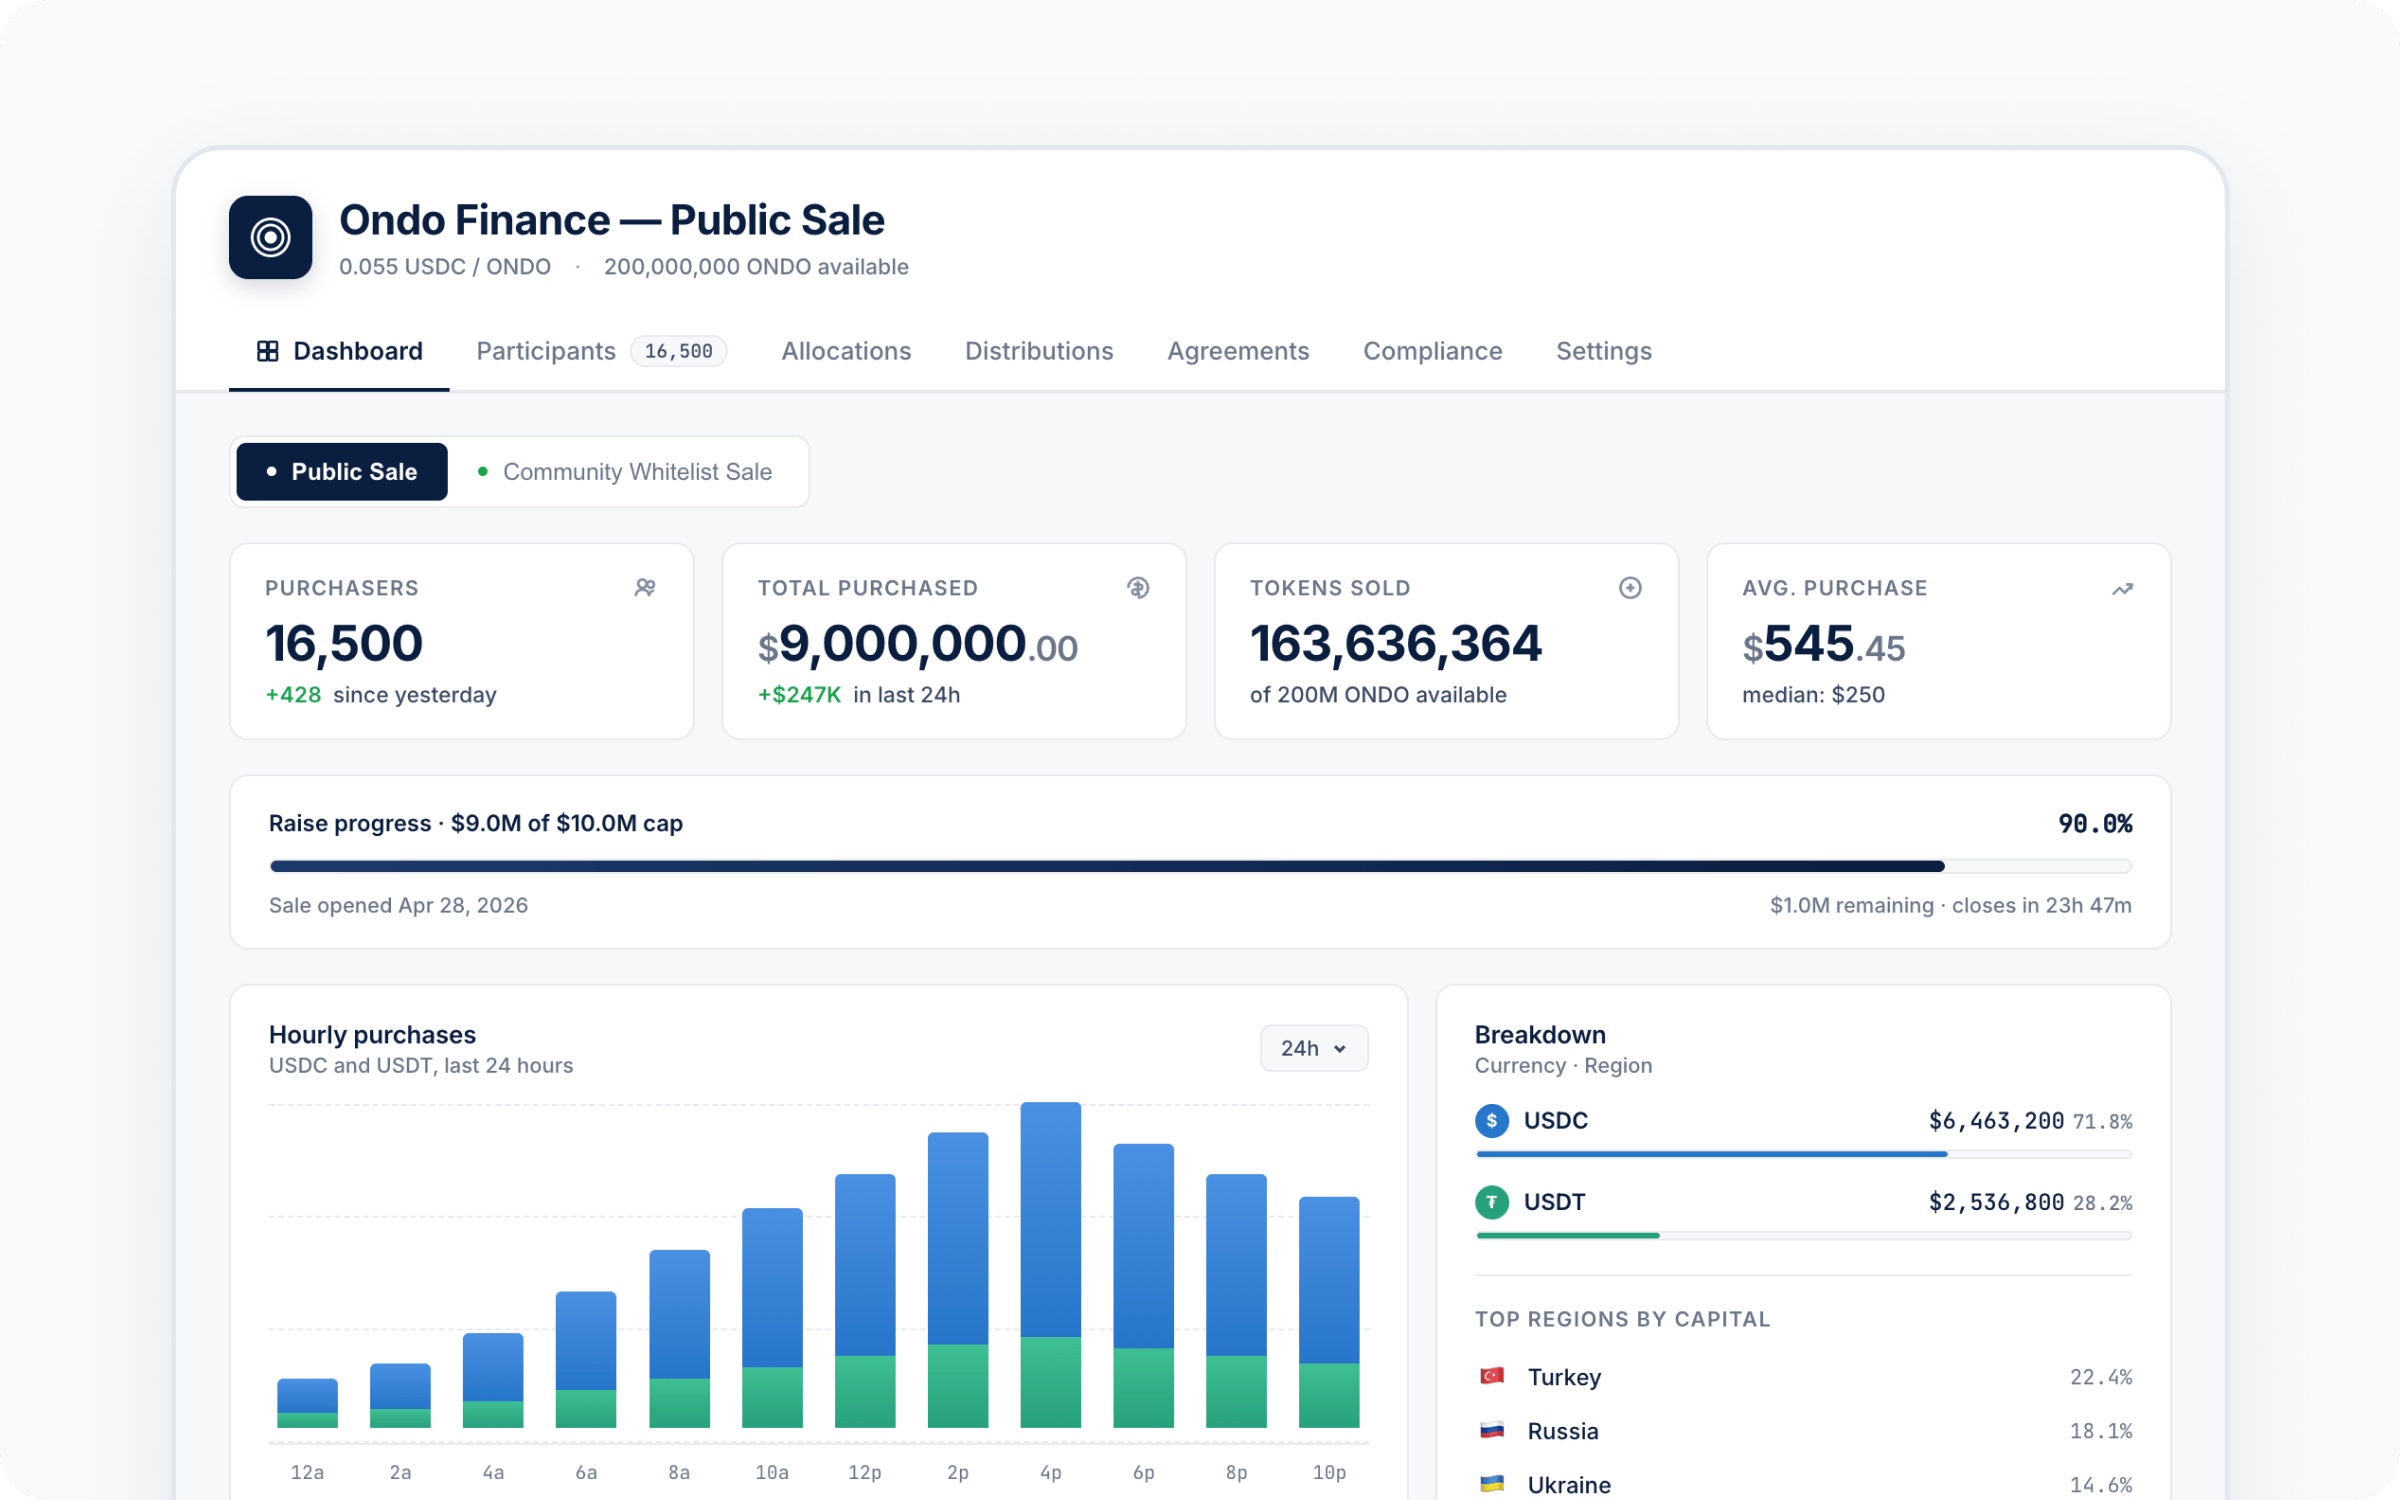2400x1500 pixels.
Task: Click the +428 since yesterday text
Action: [x=381, y=694]
